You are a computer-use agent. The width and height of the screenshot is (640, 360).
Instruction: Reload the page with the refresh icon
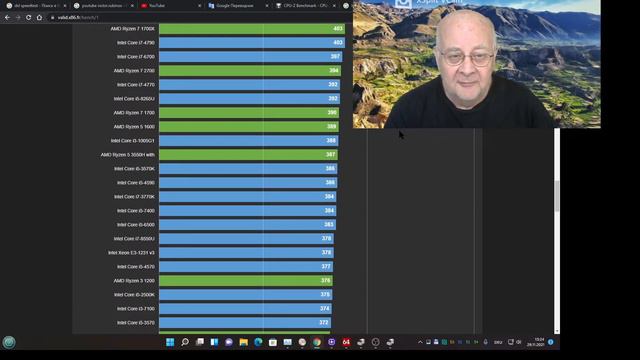click(29, 18)
